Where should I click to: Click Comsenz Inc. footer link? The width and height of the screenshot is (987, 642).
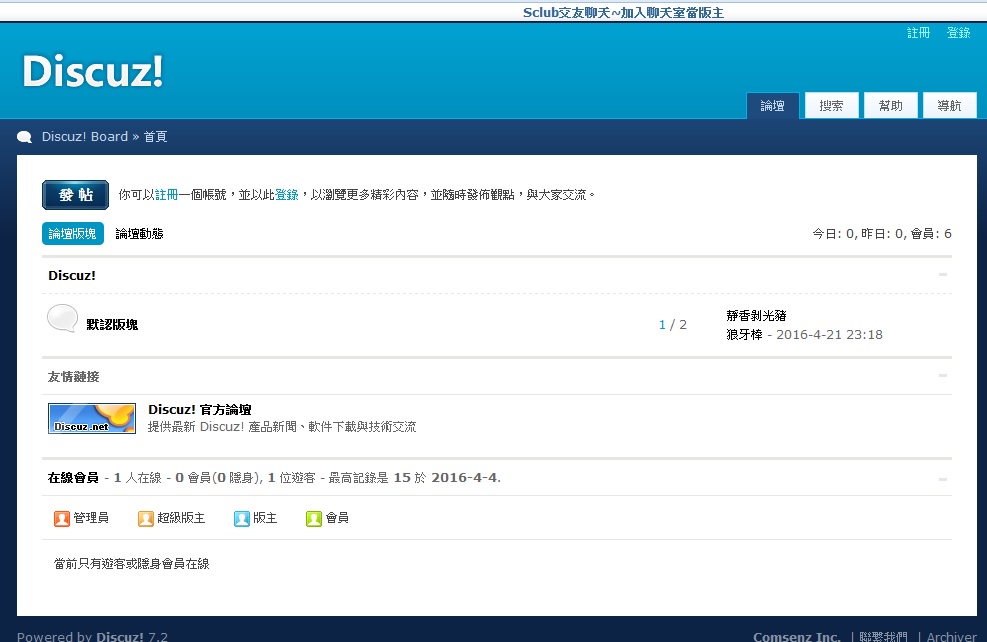(797, 636)
